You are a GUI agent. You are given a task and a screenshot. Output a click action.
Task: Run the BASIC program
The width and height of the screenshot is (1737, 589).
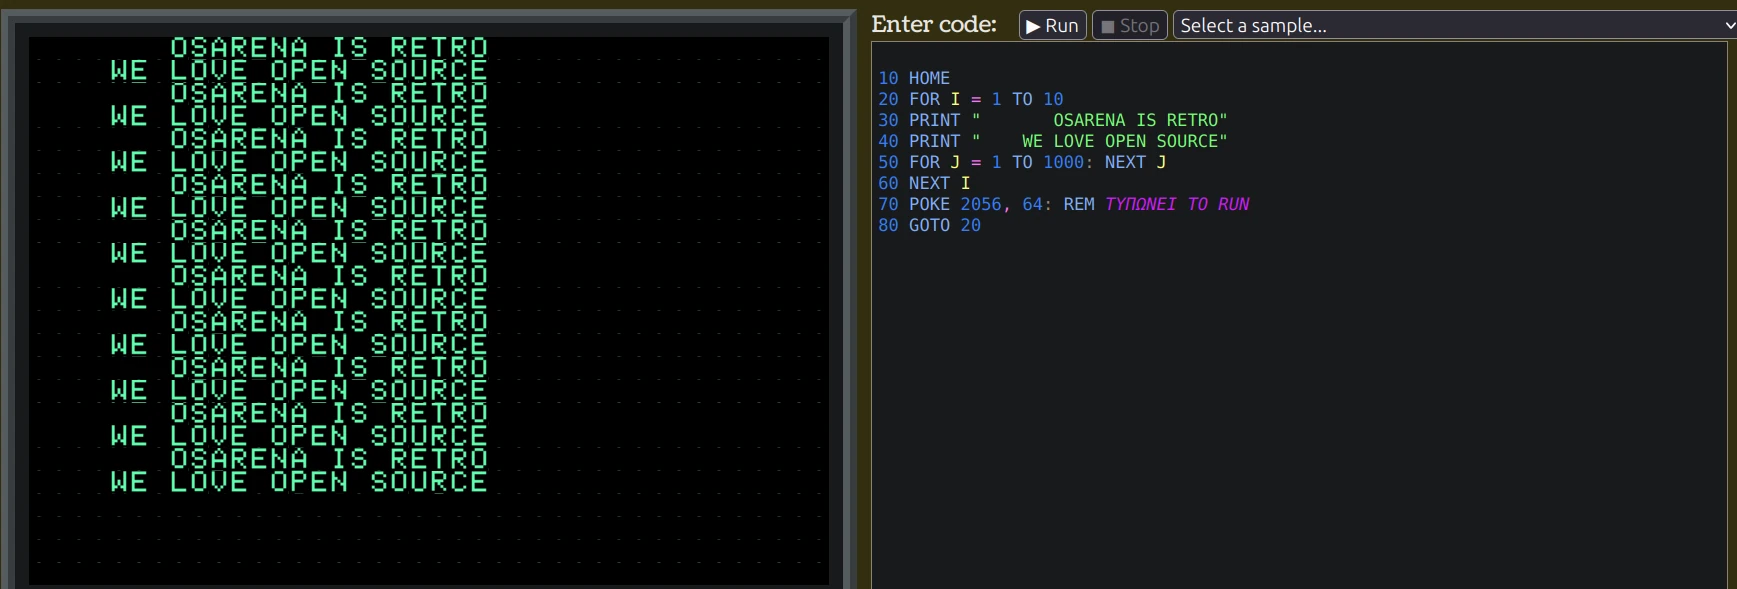(1052, 25)
